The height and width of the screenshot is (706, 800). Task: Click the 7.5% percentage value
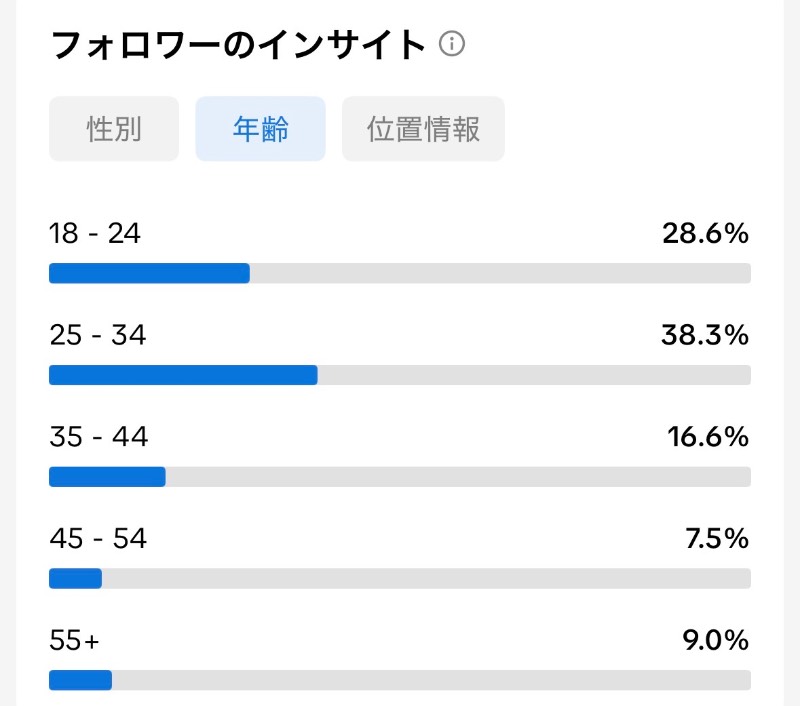(x=716, y=538)
